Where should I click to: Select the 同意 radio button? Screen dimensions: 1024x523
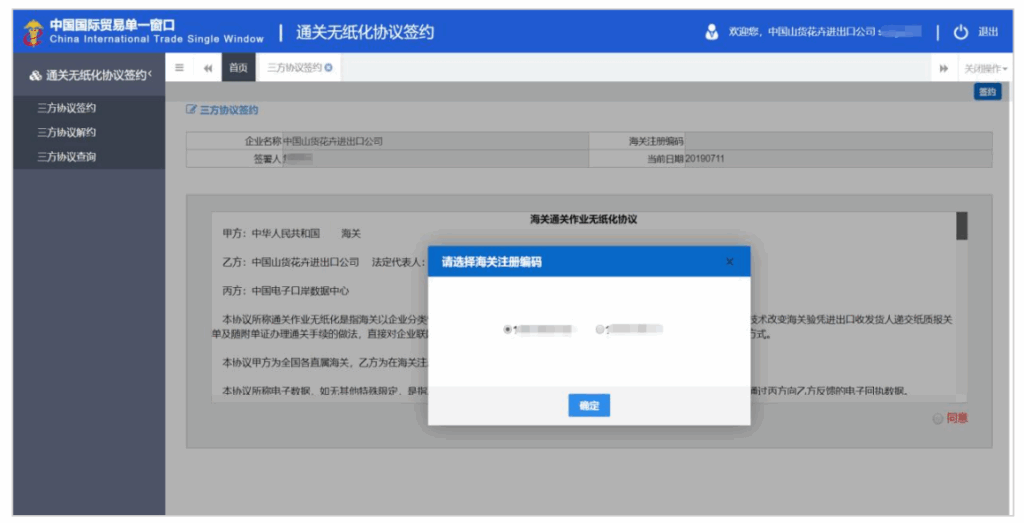tap(938, 419)
